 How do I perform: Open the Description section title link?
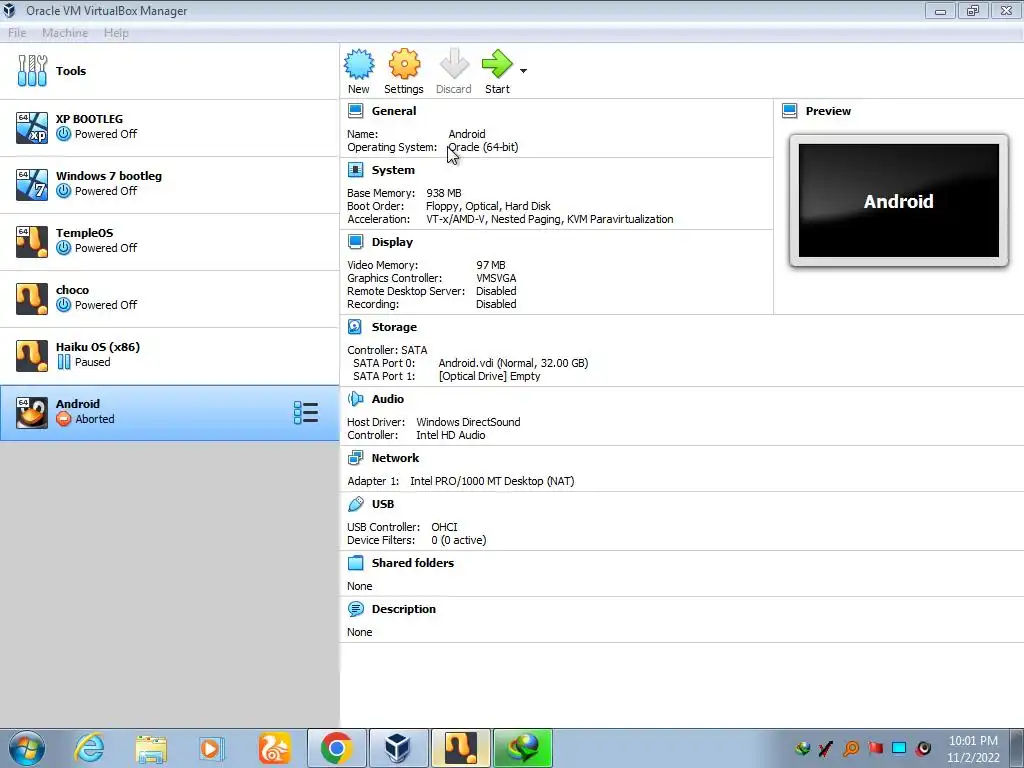(x=404, y=609)
